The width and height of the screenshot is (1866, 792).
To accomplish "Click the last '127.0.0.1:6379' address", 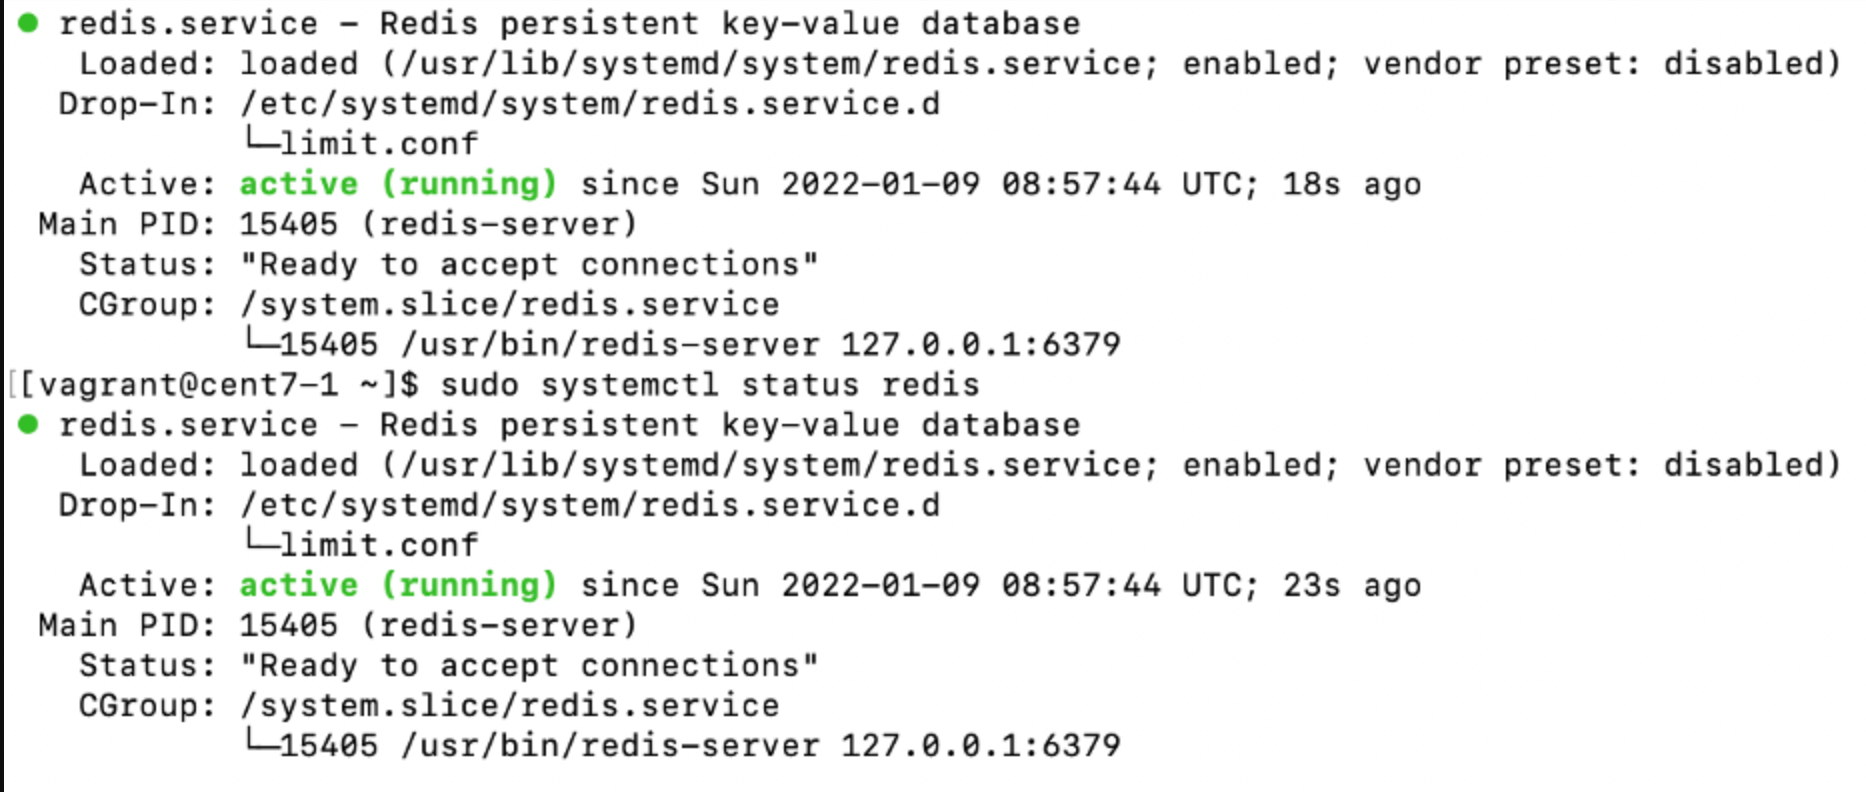I will coord(981,745).
